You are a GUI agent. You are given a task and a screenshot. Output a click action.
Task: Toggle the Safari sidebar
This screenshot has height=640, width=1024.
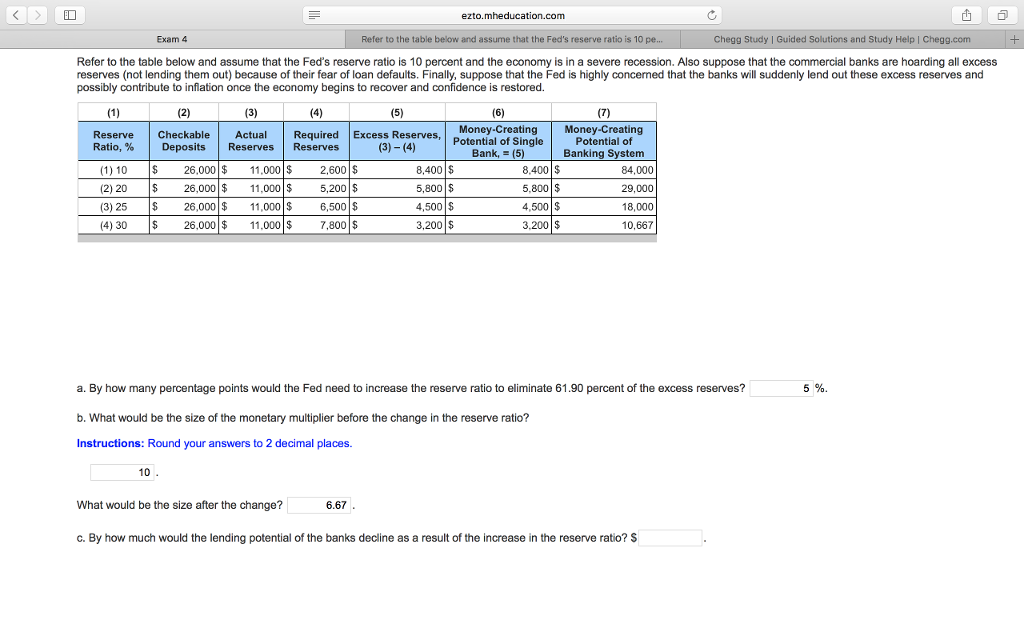point(68,15)
